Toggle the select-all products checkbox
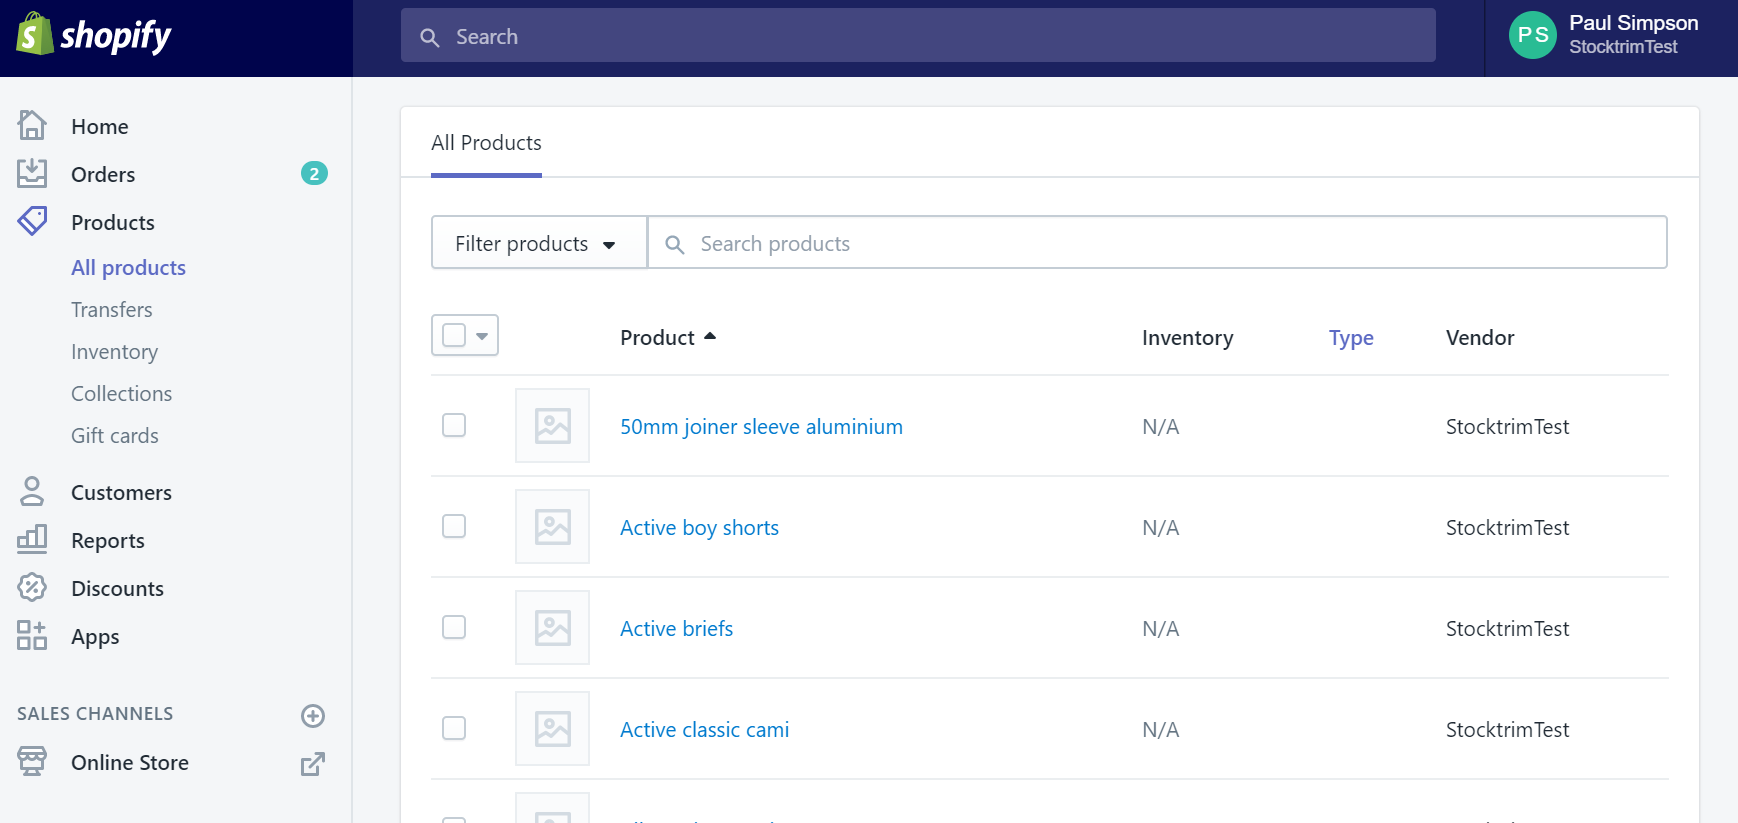This screenshot has height=823, width=1738. [454, 335]
